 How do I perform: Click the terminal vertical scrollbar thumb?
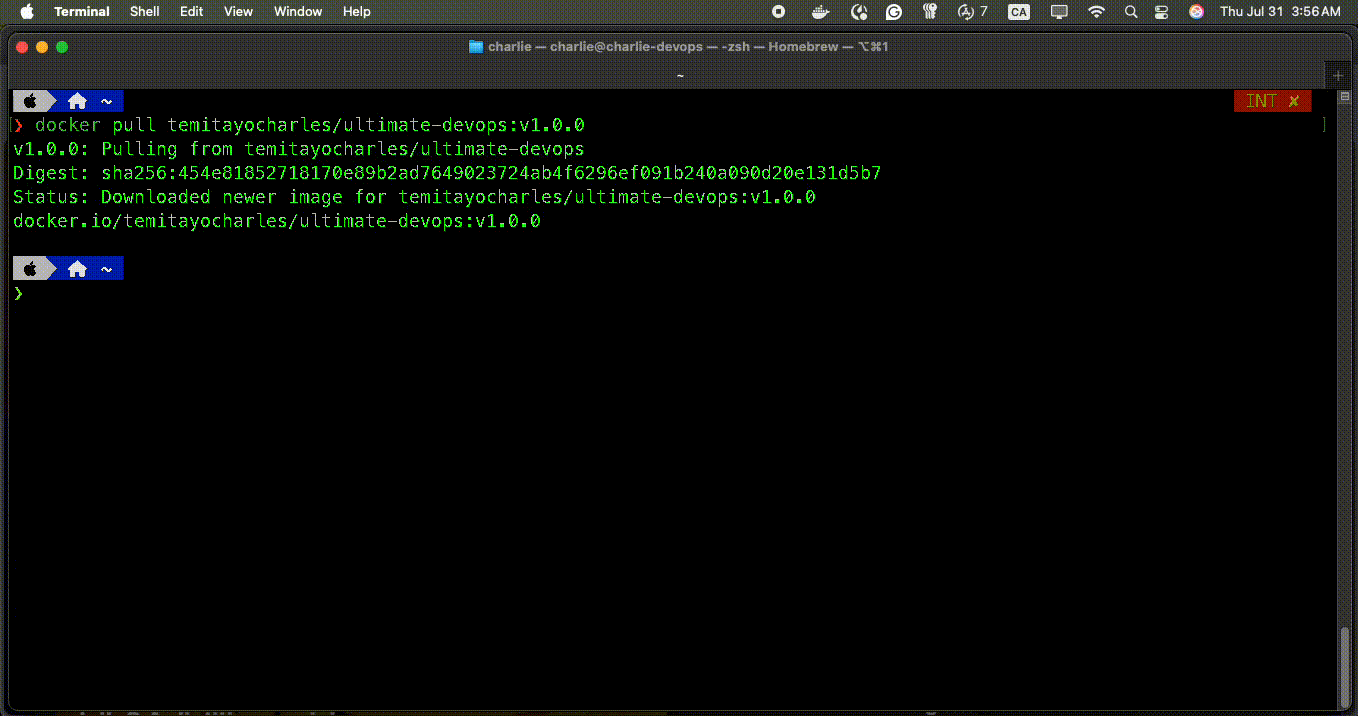(x=1345, y=666)
